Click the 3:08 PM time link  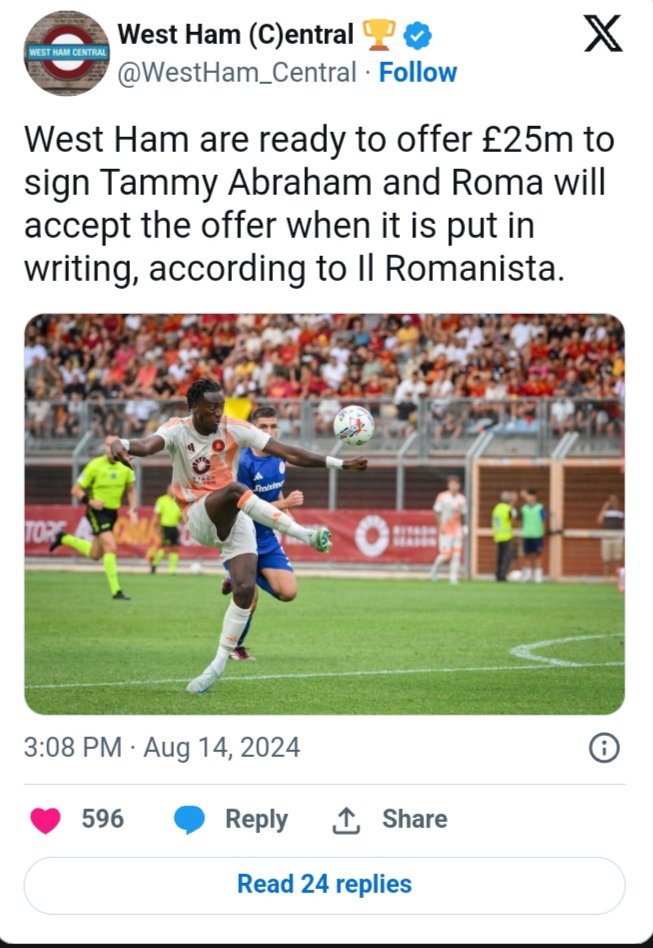tap(72, 748)
